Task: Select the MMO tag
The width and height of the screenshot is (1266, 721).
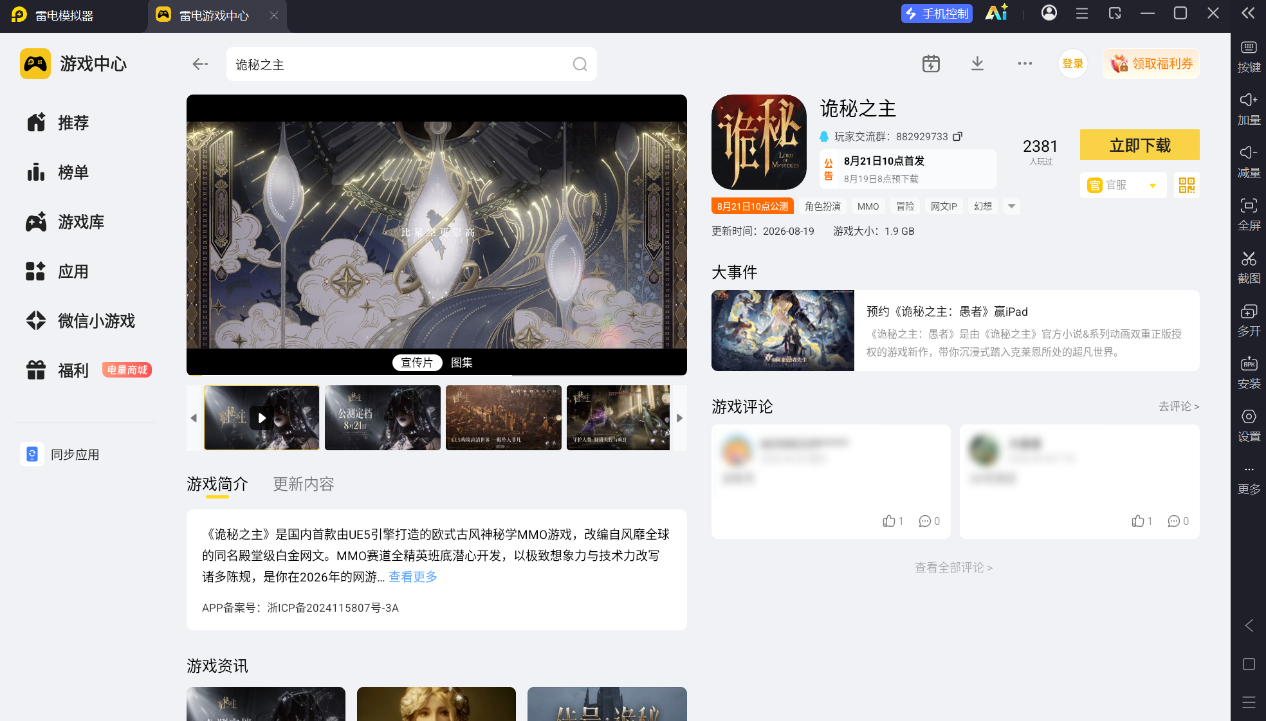Action: pos(868,206)
